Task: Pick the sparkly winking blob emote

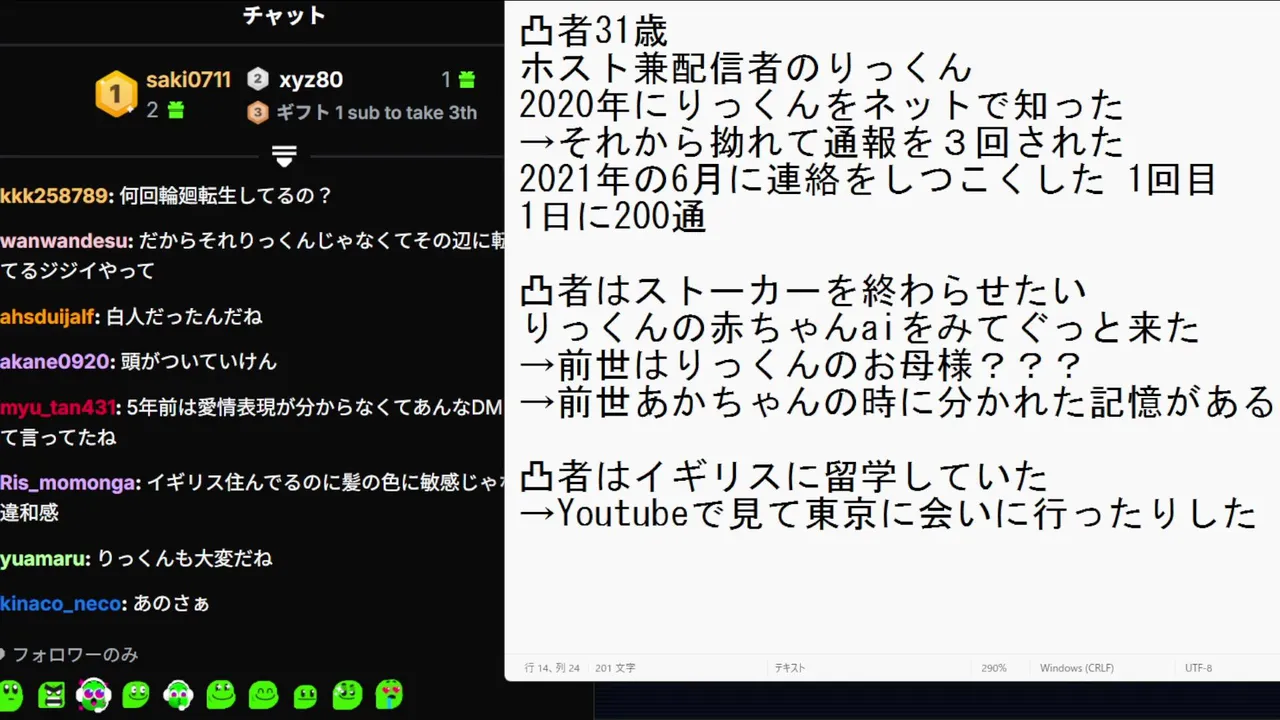Action: pos(347,693)
